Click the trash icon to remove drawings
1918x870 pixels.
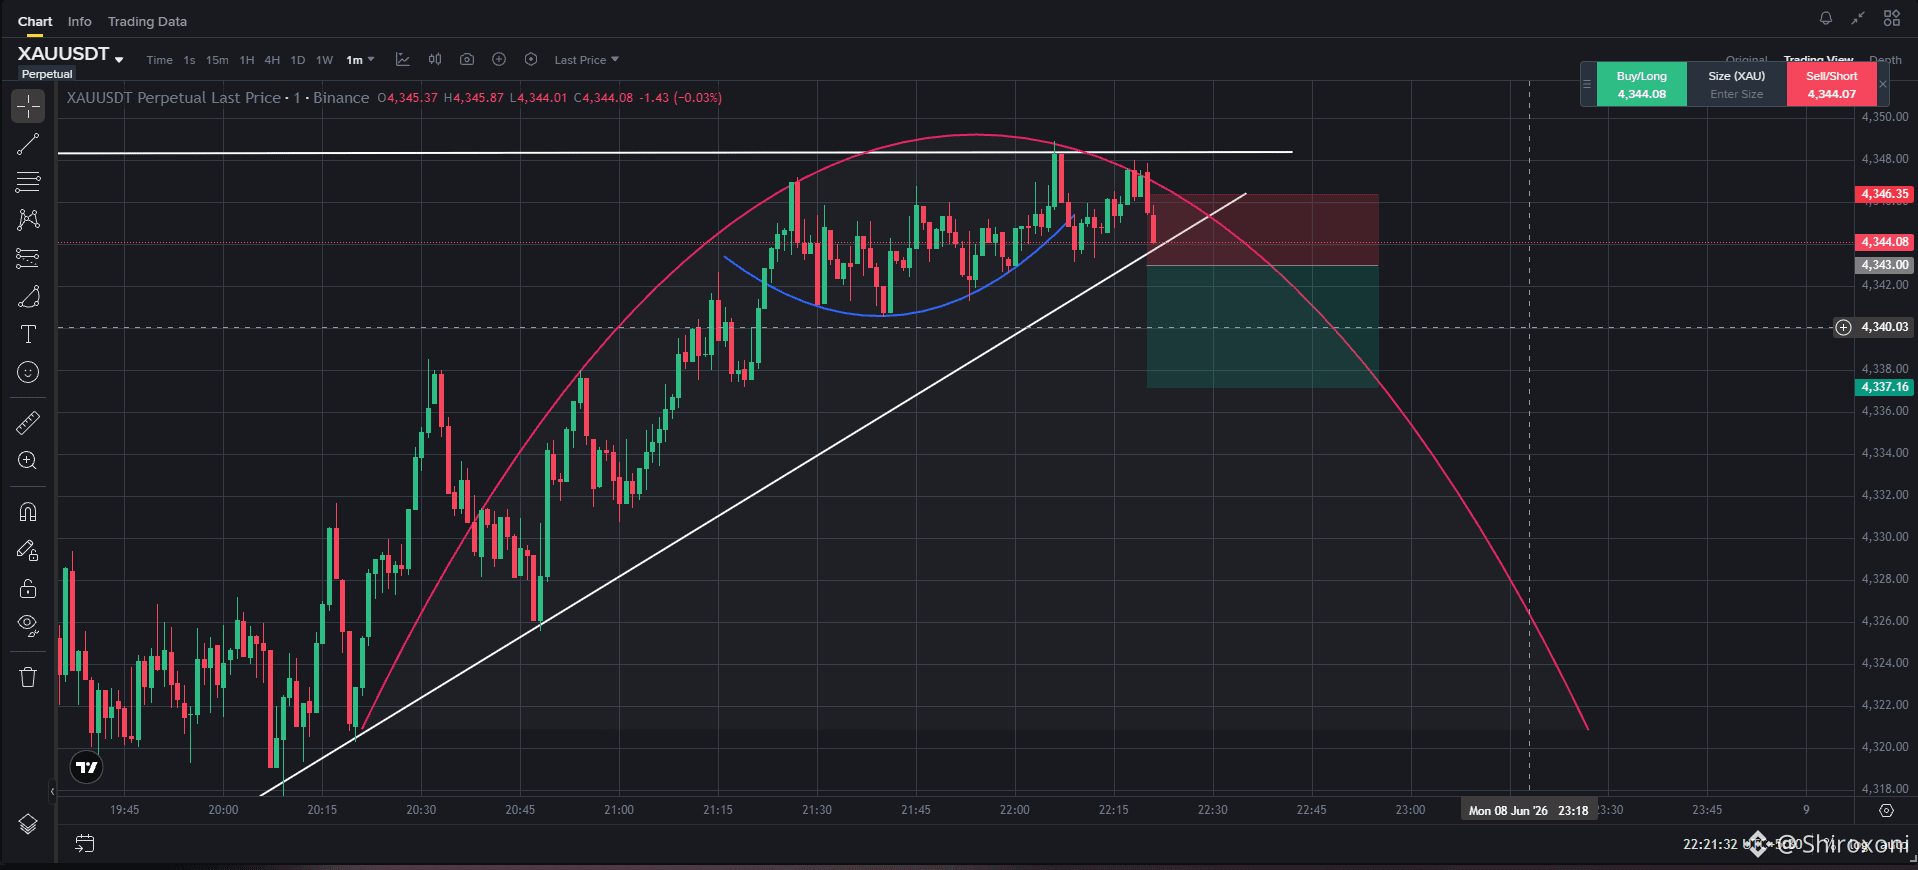(28, 677)
